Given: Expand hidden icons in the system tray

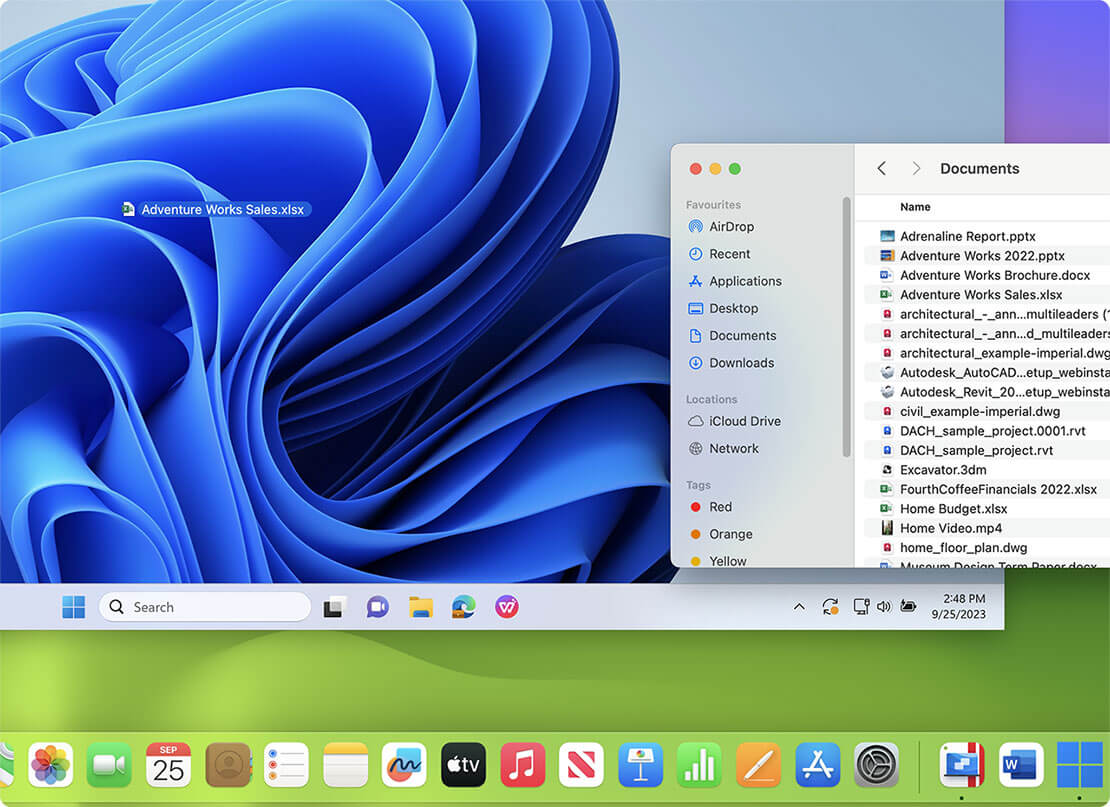Looking at the screenshot, I should tap(798, 607).
